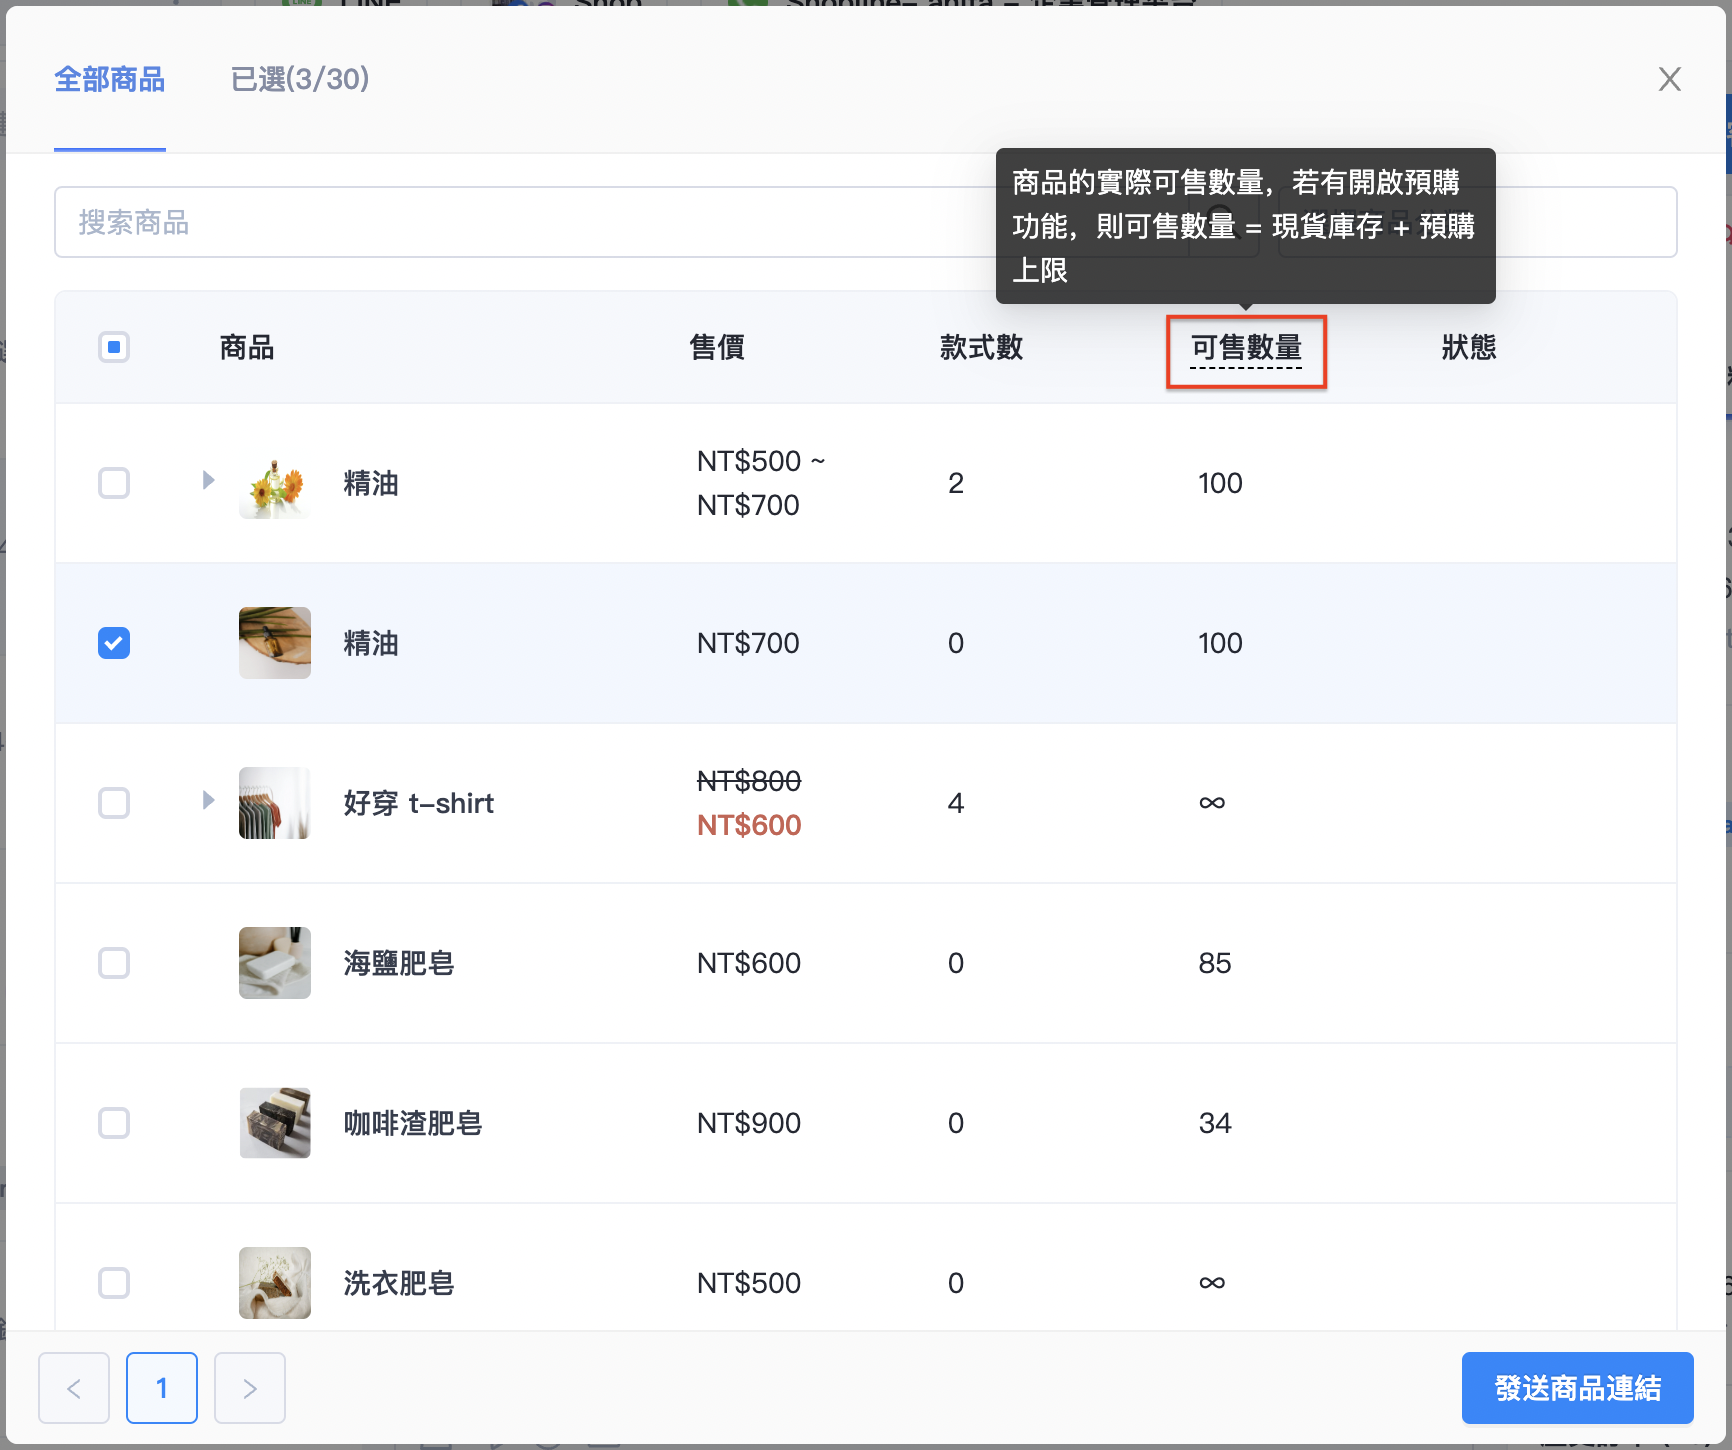Screen dimensions: 1732x1450
Task: Click the struck-through NT$800 price
Action: click(x=749, y=781)
